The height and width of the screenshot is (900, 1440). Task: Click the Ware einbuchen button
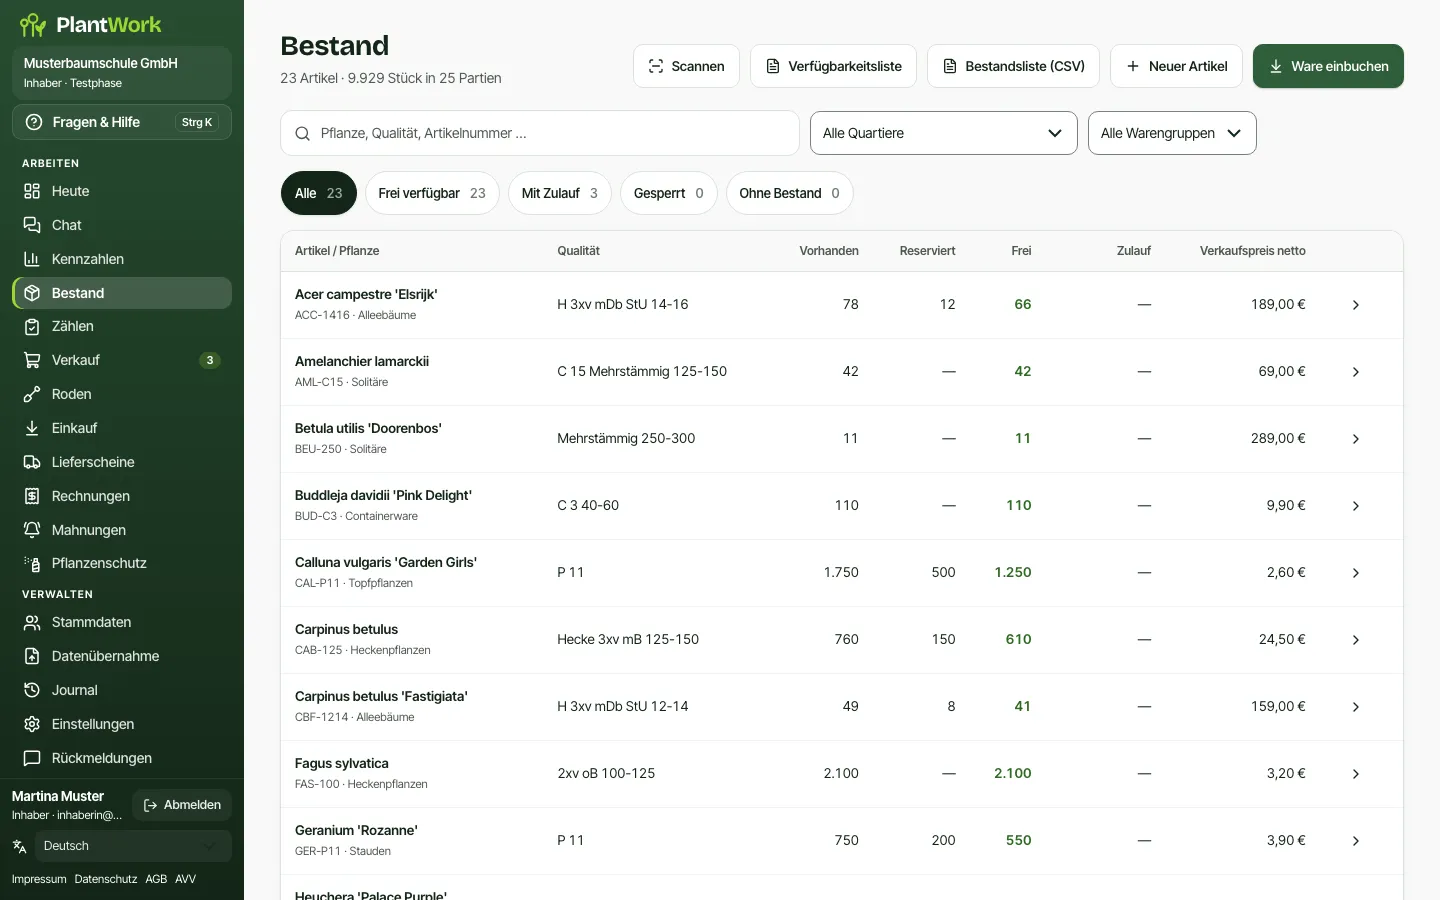tap(1328, 66)
